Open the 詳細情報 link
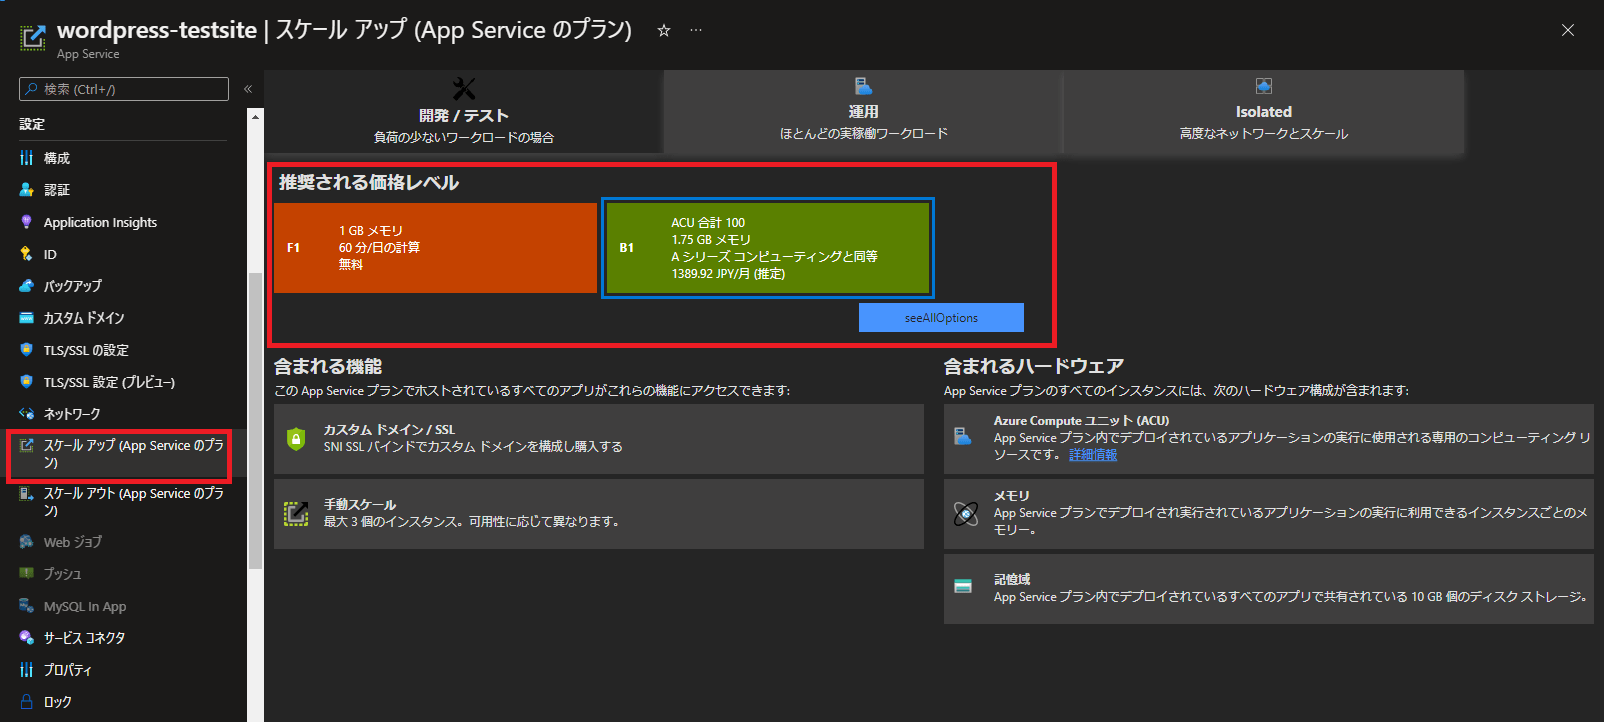Viewport: 1604px width, 722px height. (1093, 454)
